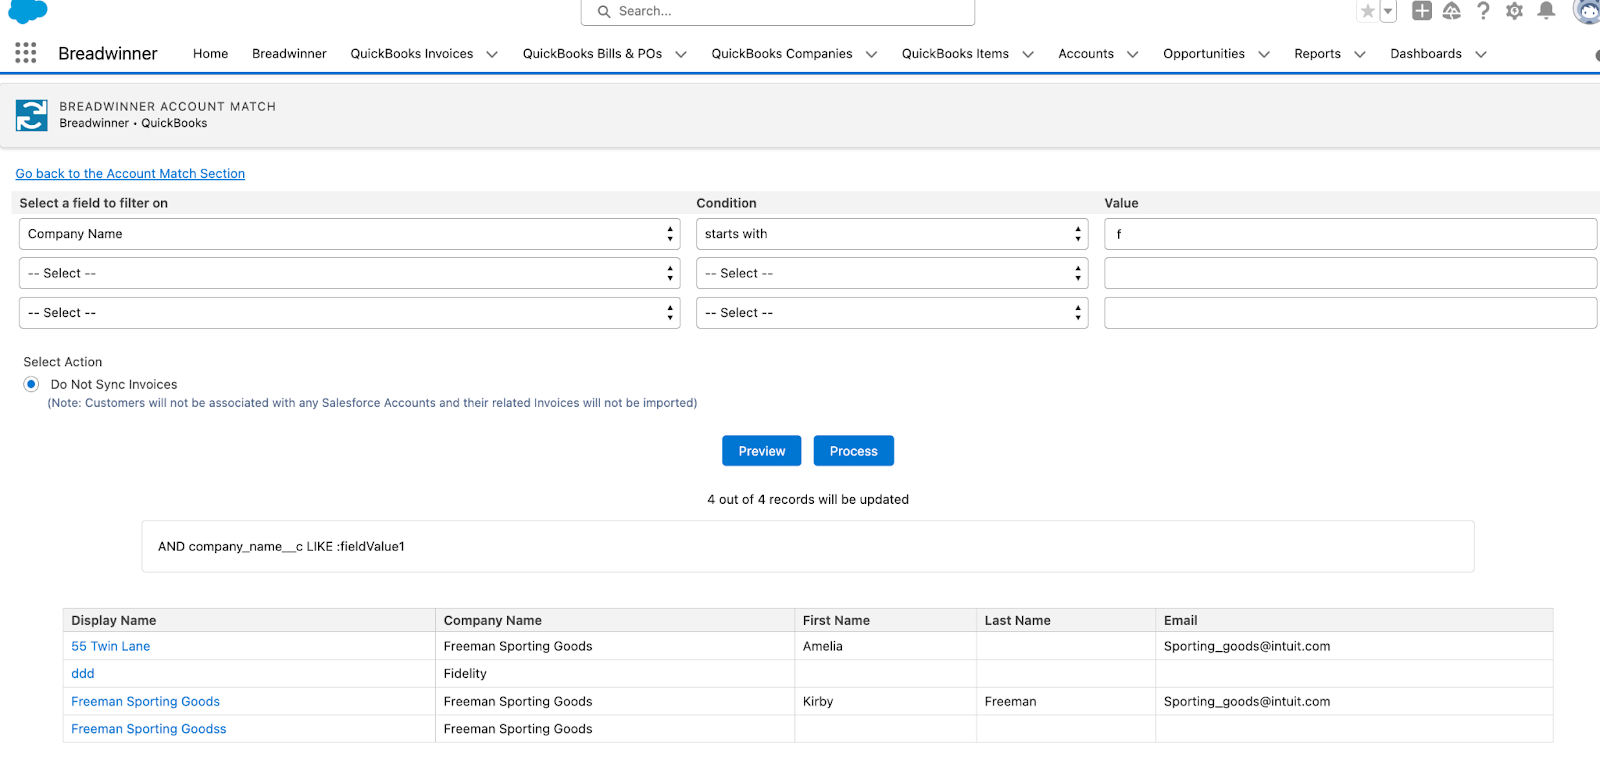The height and width of the screenshot is (761, 1600).
Task: Click the third row Value field
Action: coord(1350,313)
